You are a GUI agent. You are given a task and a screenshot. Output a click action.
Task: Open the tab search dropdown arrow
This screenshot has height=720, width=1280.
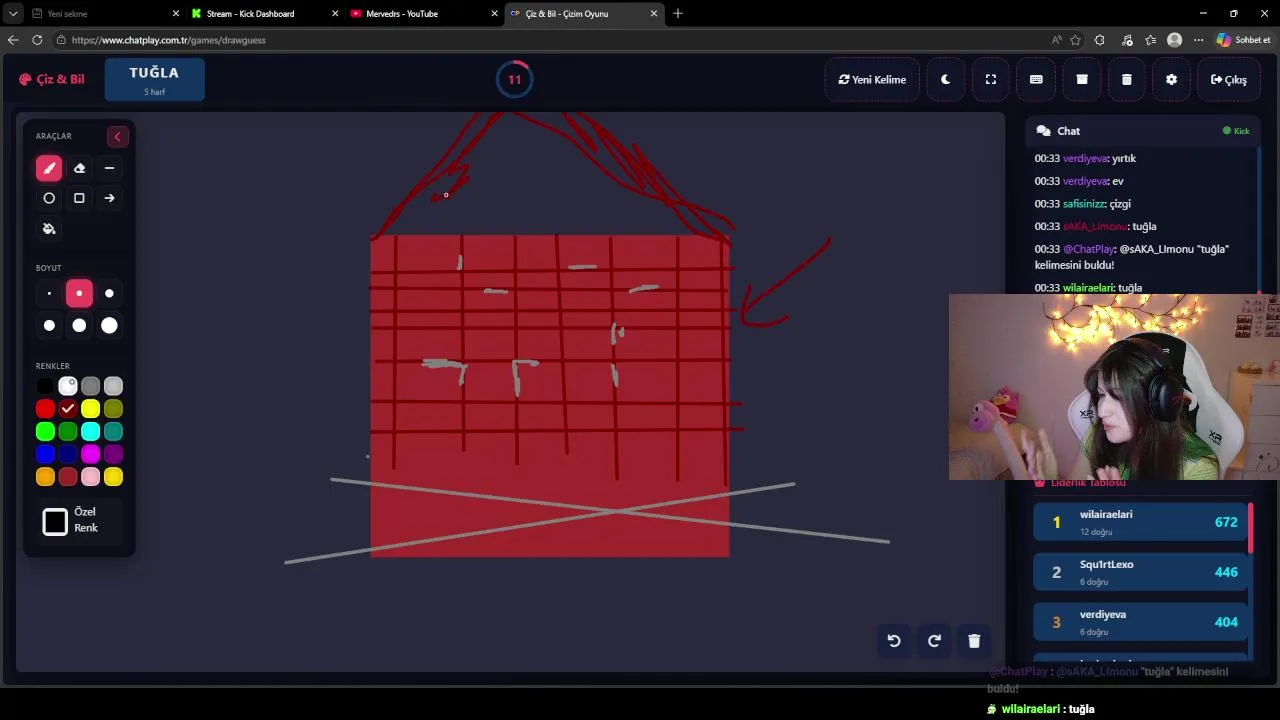pos(12,14)
